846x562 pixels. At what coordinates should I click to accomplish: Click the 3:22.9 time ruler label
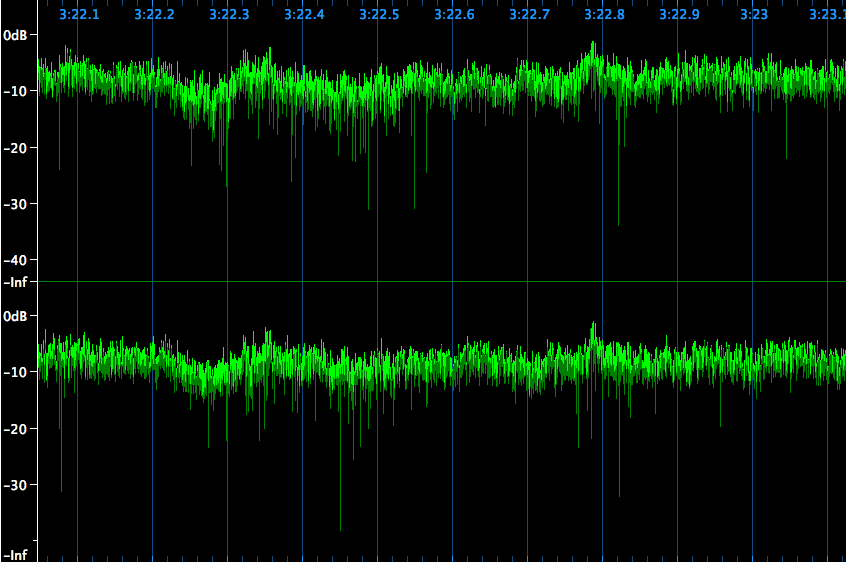pos(679,15)
